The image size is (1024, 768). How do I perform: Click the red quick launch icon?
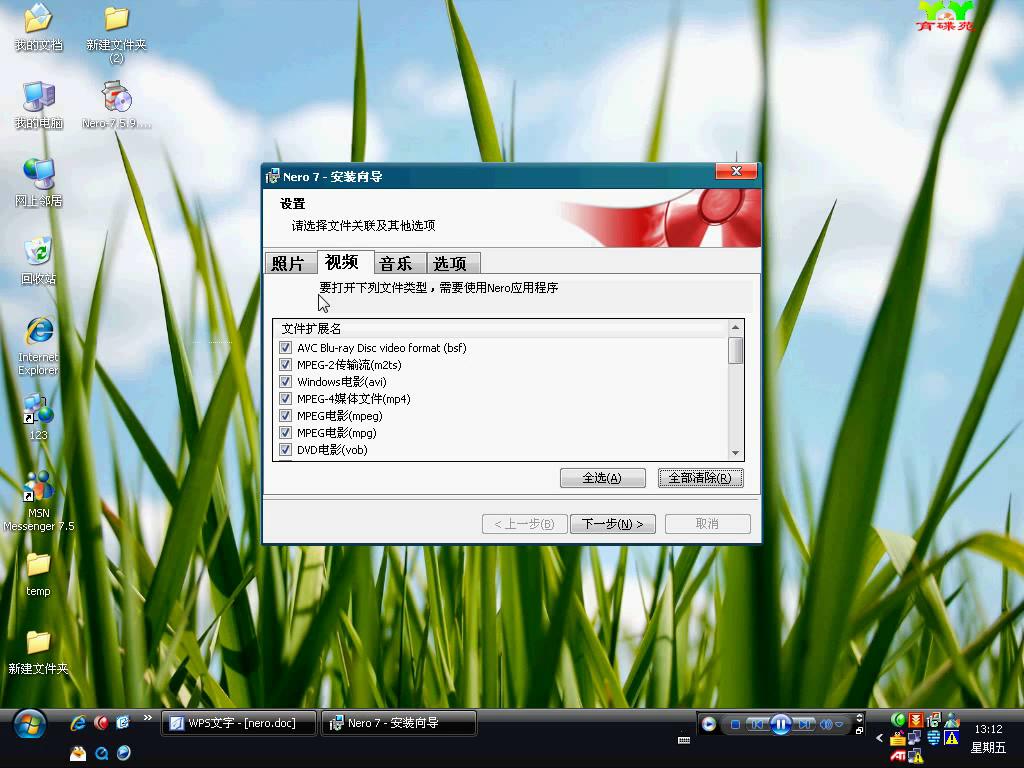[x=101, y=722]
